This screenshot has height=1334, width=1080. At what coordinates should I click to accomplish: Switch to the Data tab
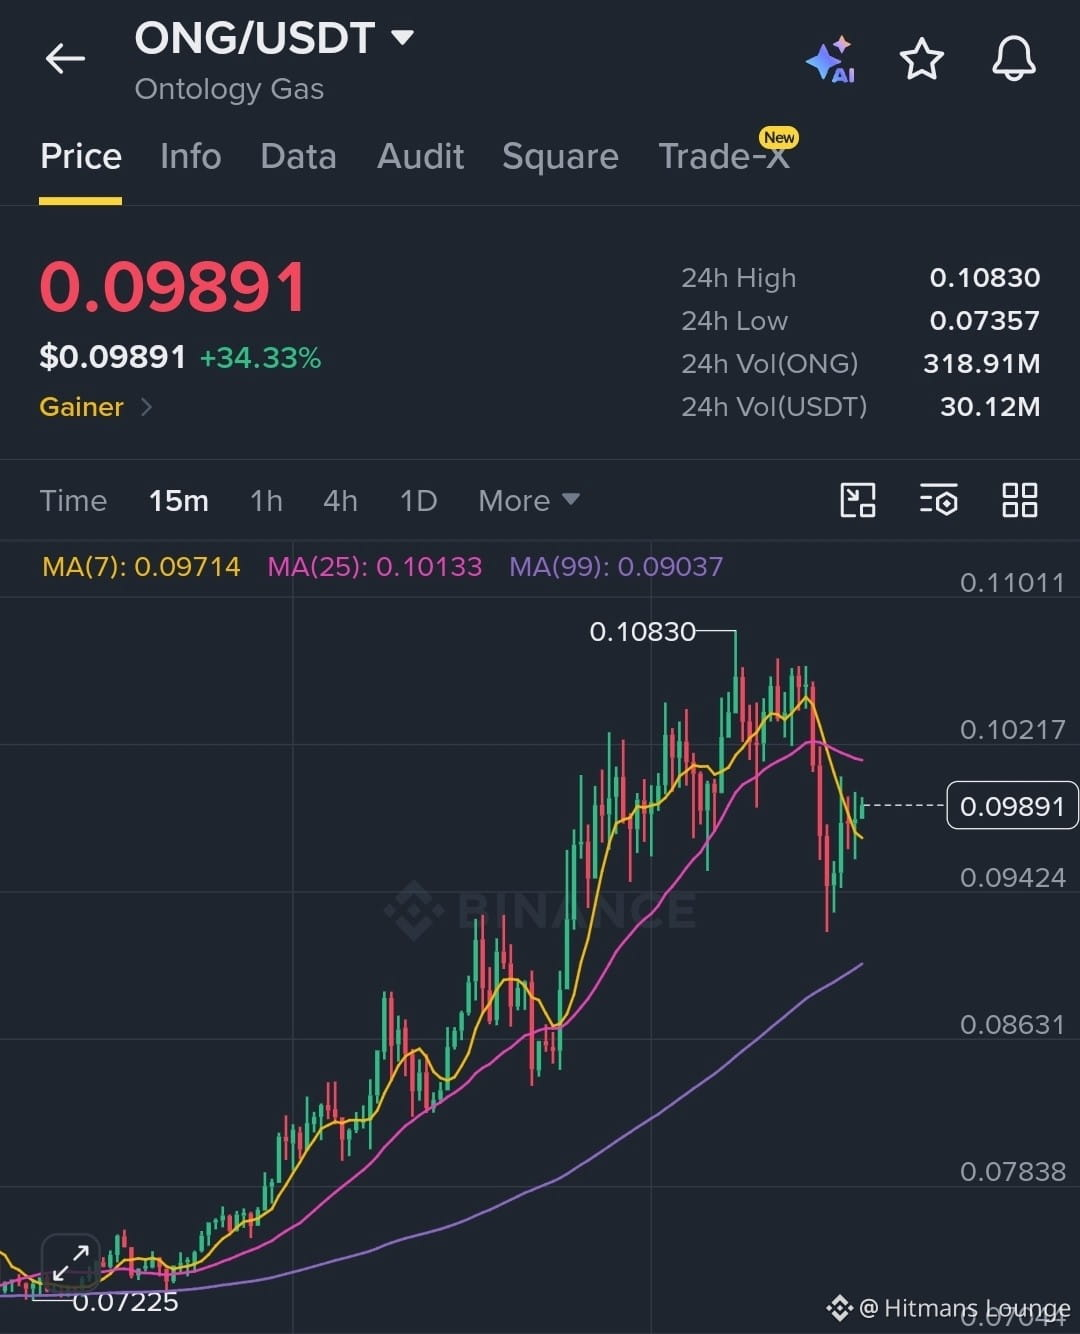pos(298,156)
